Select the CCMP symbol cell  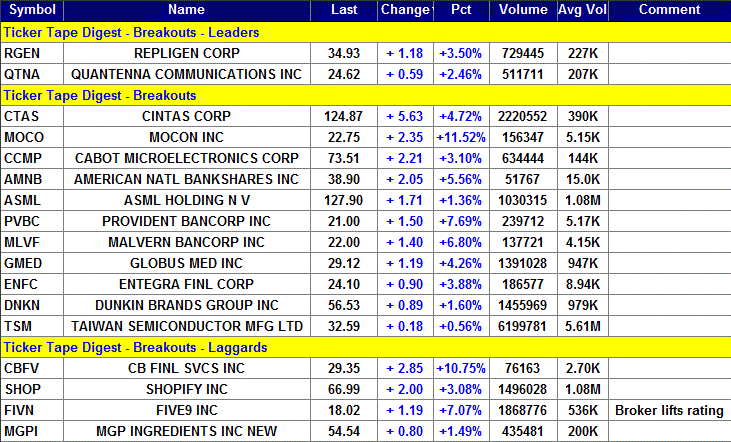pyautogui.click(x=32, y=158)
